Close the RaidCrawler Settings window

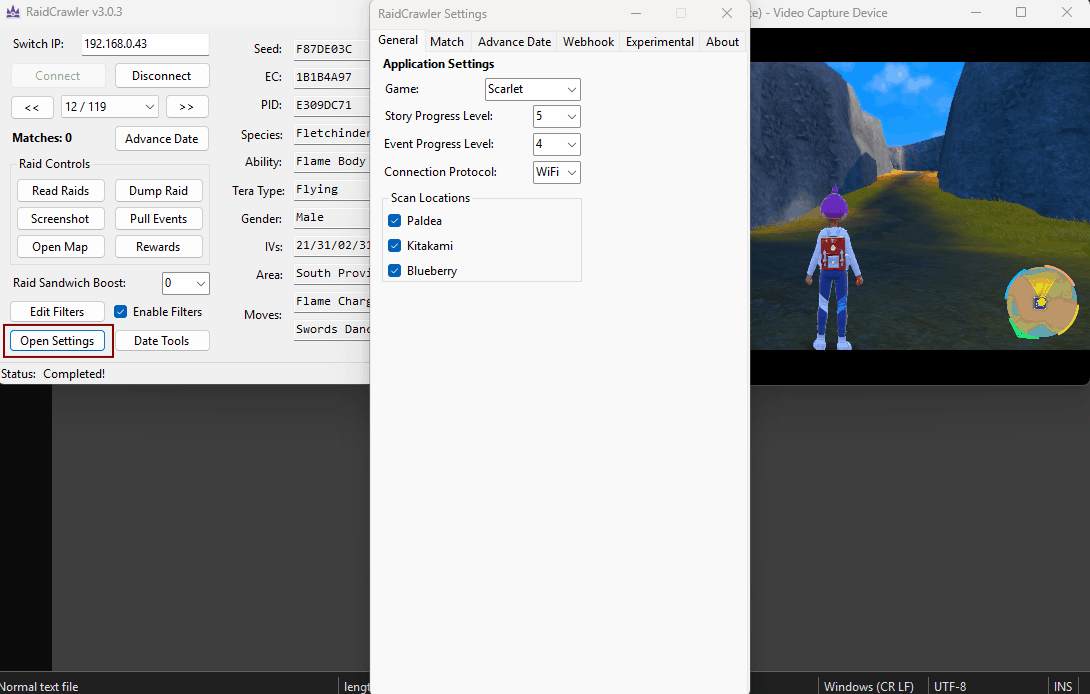click(726, 13)
